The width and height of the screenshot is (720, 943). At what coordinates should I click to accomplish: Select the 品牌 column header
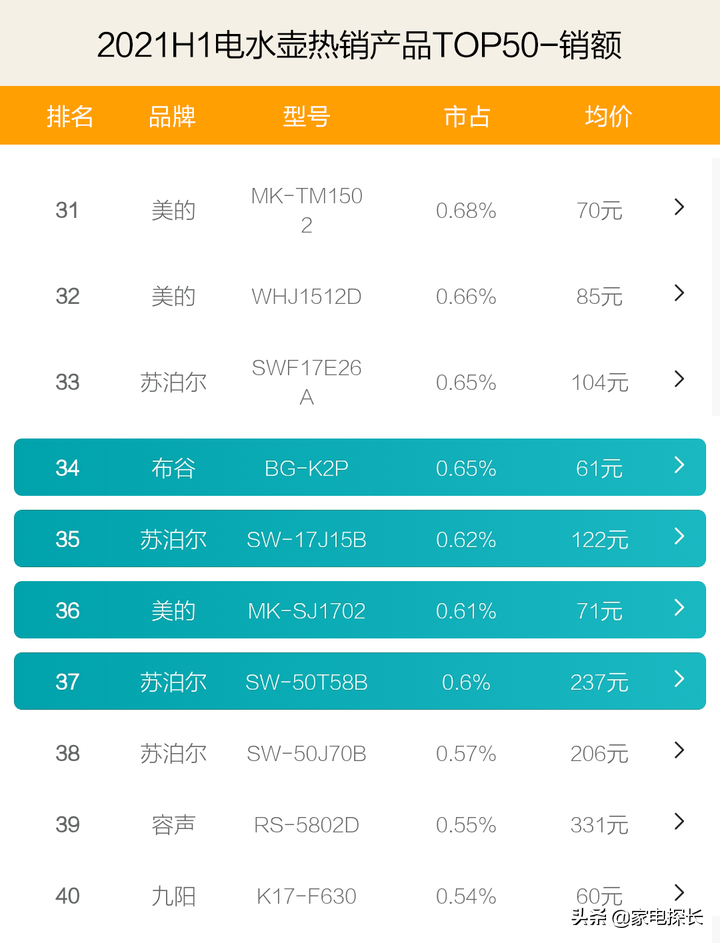[172, 117]
